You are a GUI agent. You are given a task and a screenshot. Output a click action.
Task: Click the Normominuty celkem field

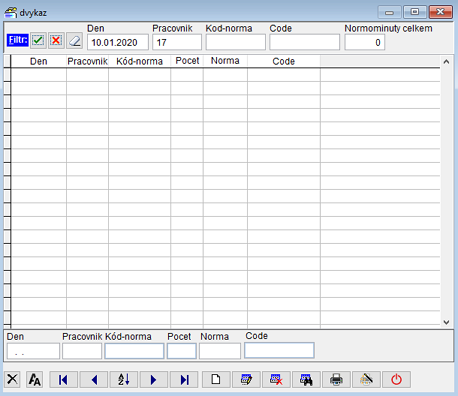coord(365,42)
